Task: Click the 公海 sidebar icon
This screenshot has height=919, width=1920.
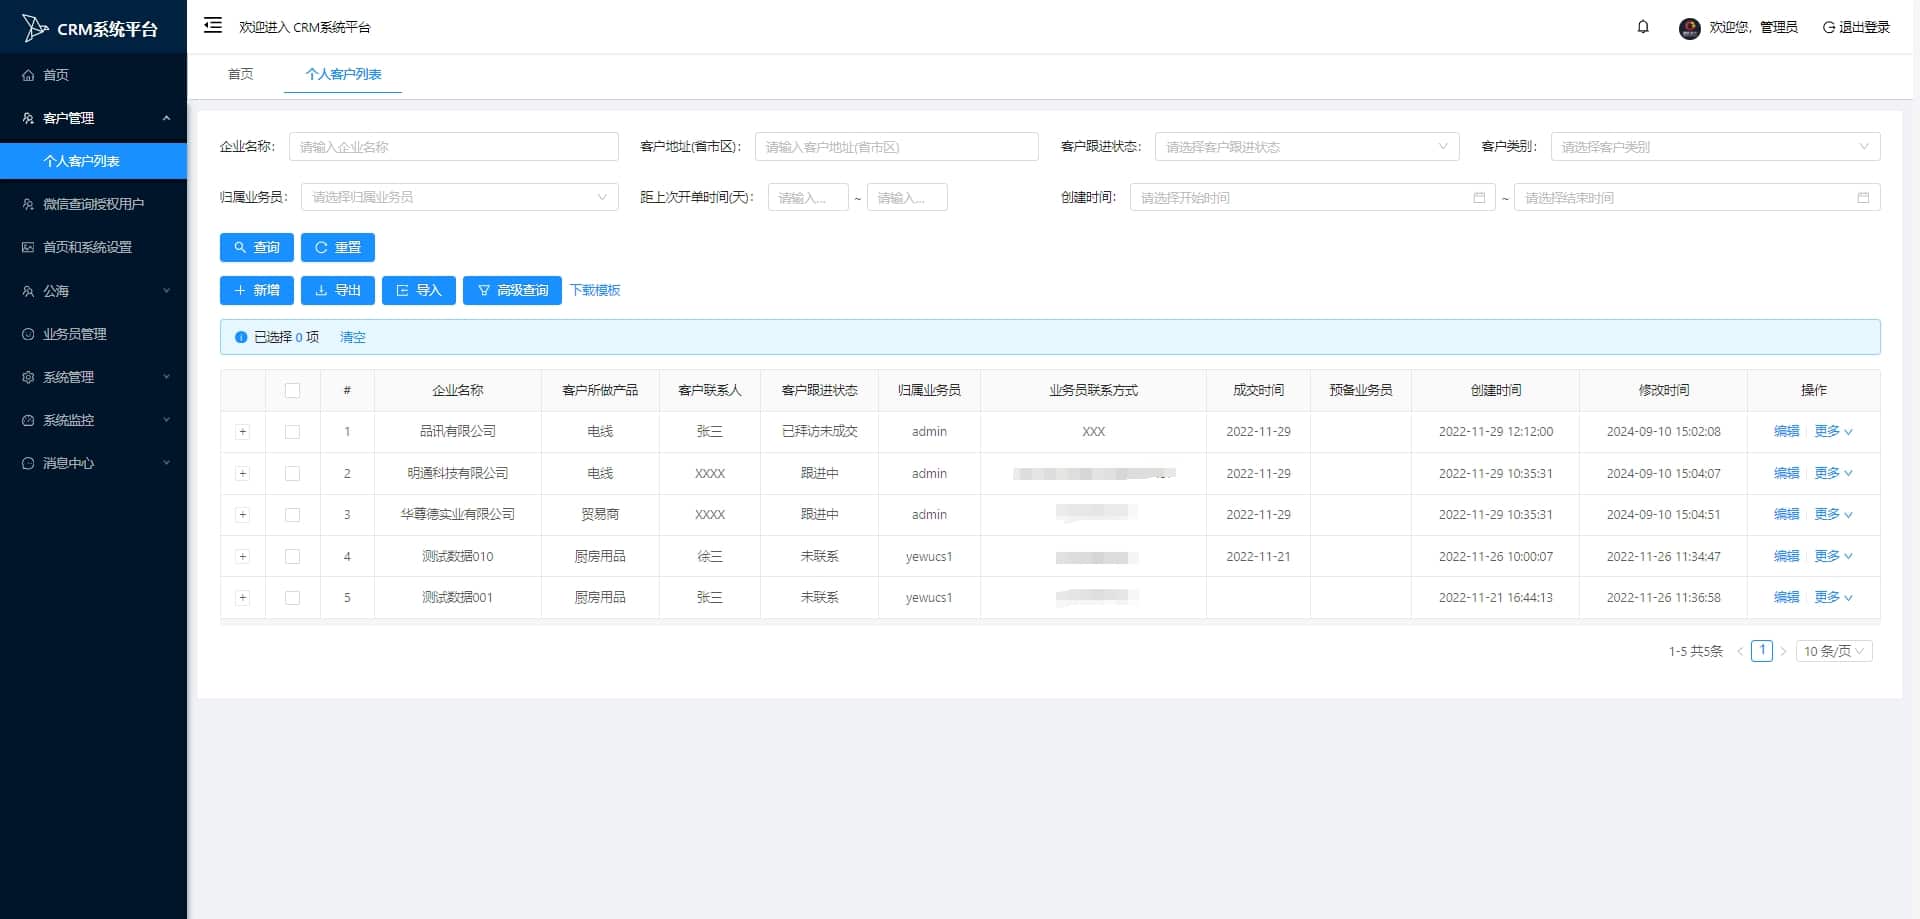Action: [x=28, y=291]
